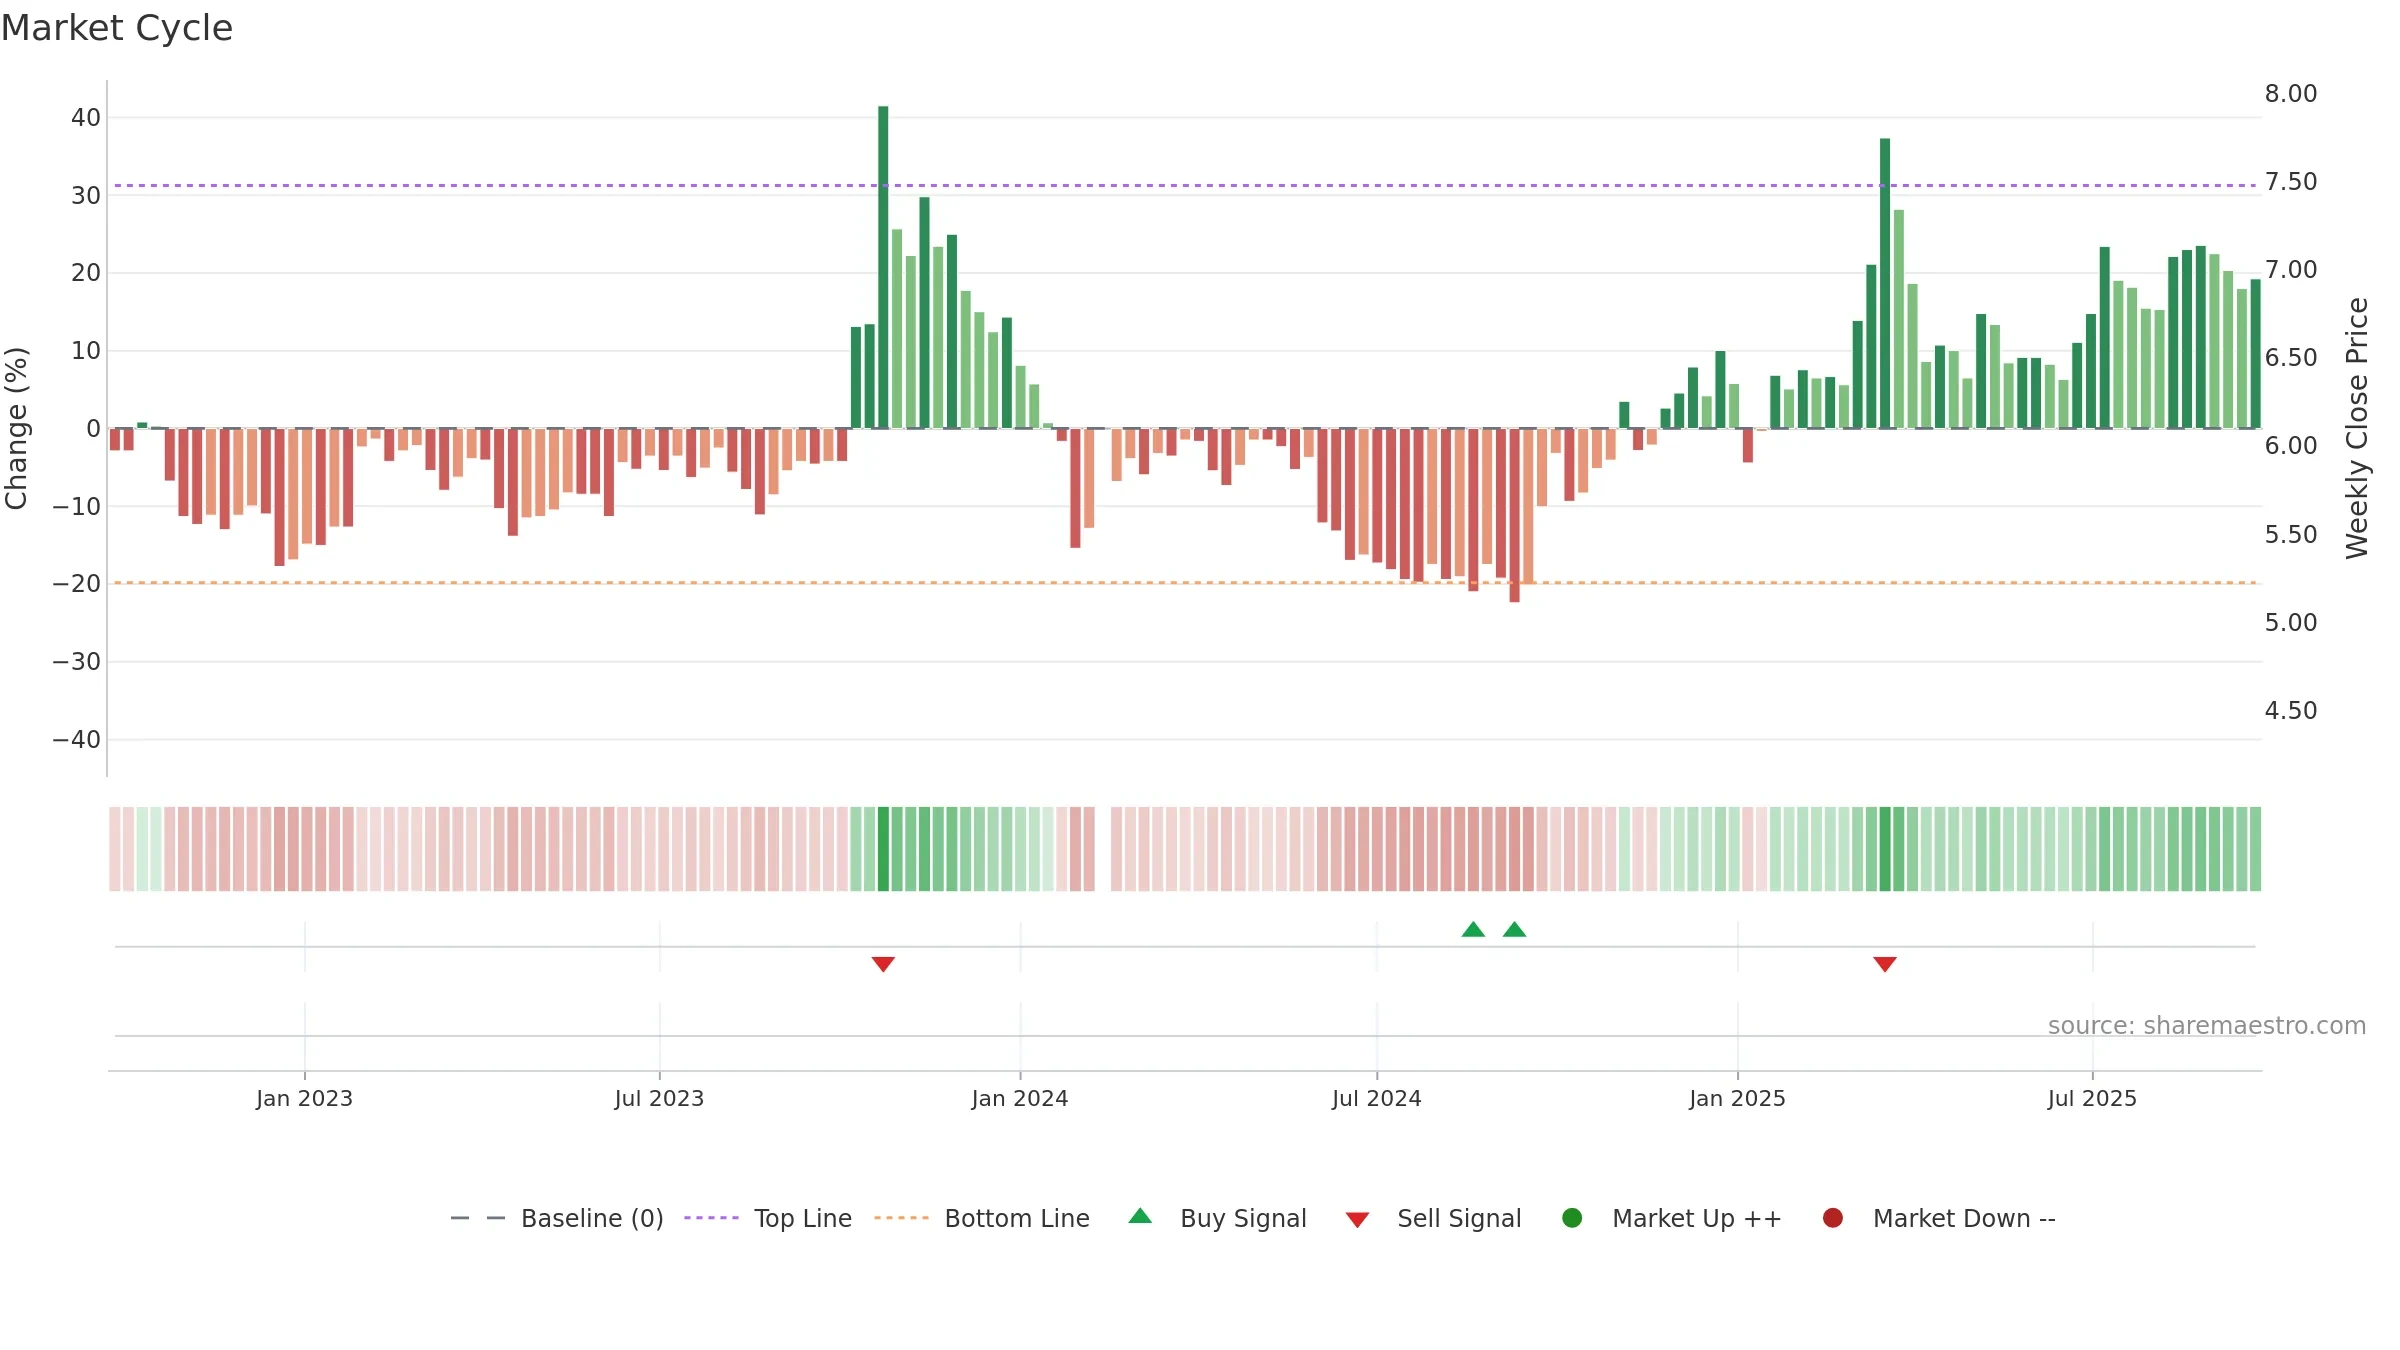The width and height of the screenshot is (2400, 1350).
Task: Click the Weekly Close Price axis title
Action: [2357, 428]
